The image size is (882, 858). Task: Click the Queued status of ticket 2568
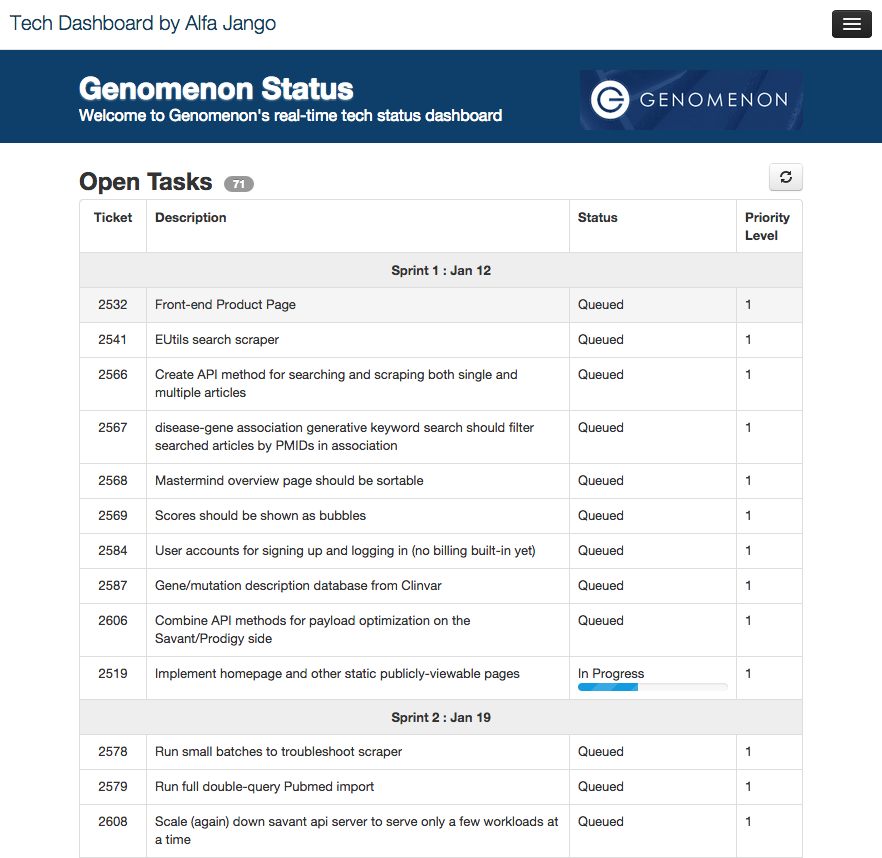(x=601, y=480)
